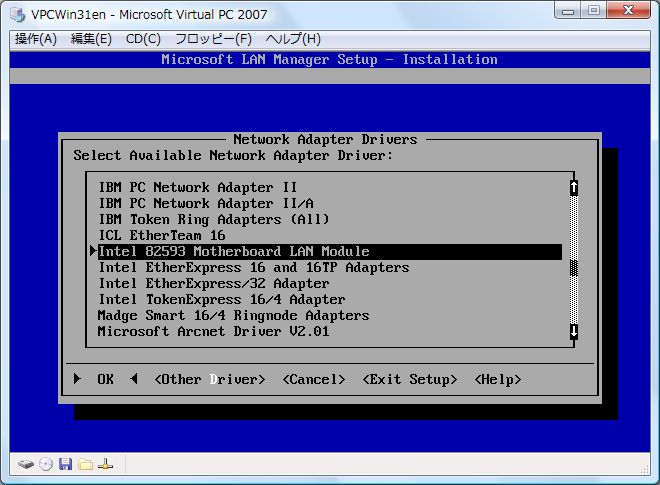Image resolution: width=660 pixels, height=485 pixels.
Task: Open the setup Help button
Action: coord(498,379)
